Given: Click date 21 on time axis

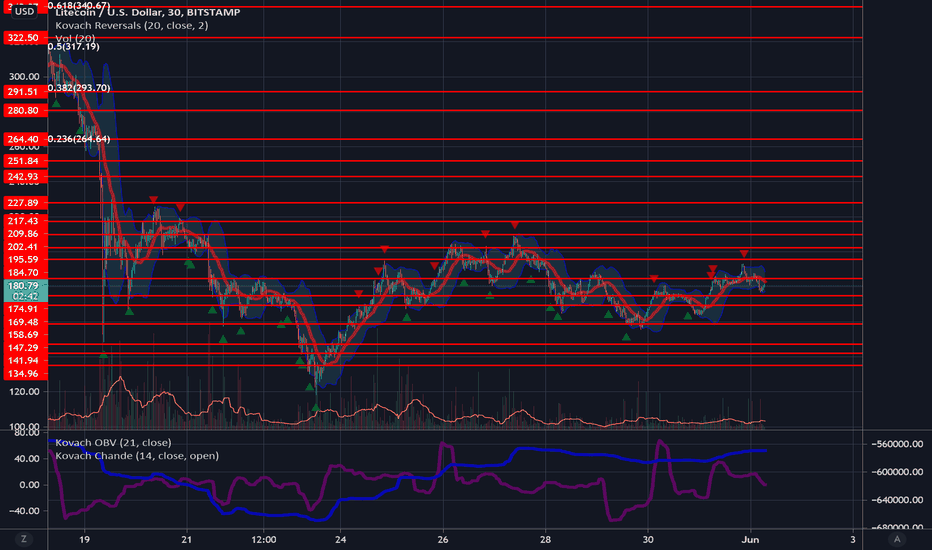Looking at the screenshot, I should coord(187,539).
